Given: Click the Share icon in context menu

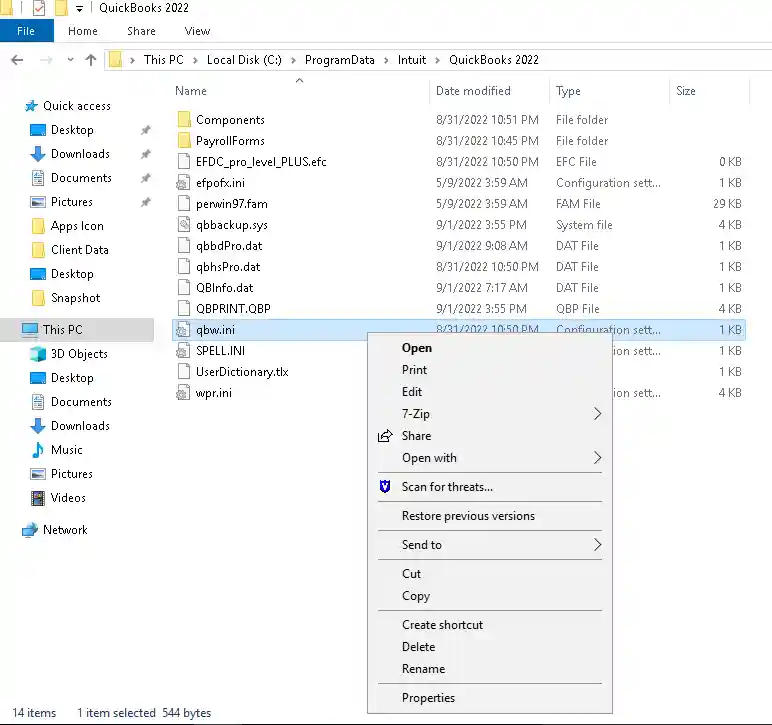Looking at the screenshot, I should pyautogui.click(x=385, y=436).
